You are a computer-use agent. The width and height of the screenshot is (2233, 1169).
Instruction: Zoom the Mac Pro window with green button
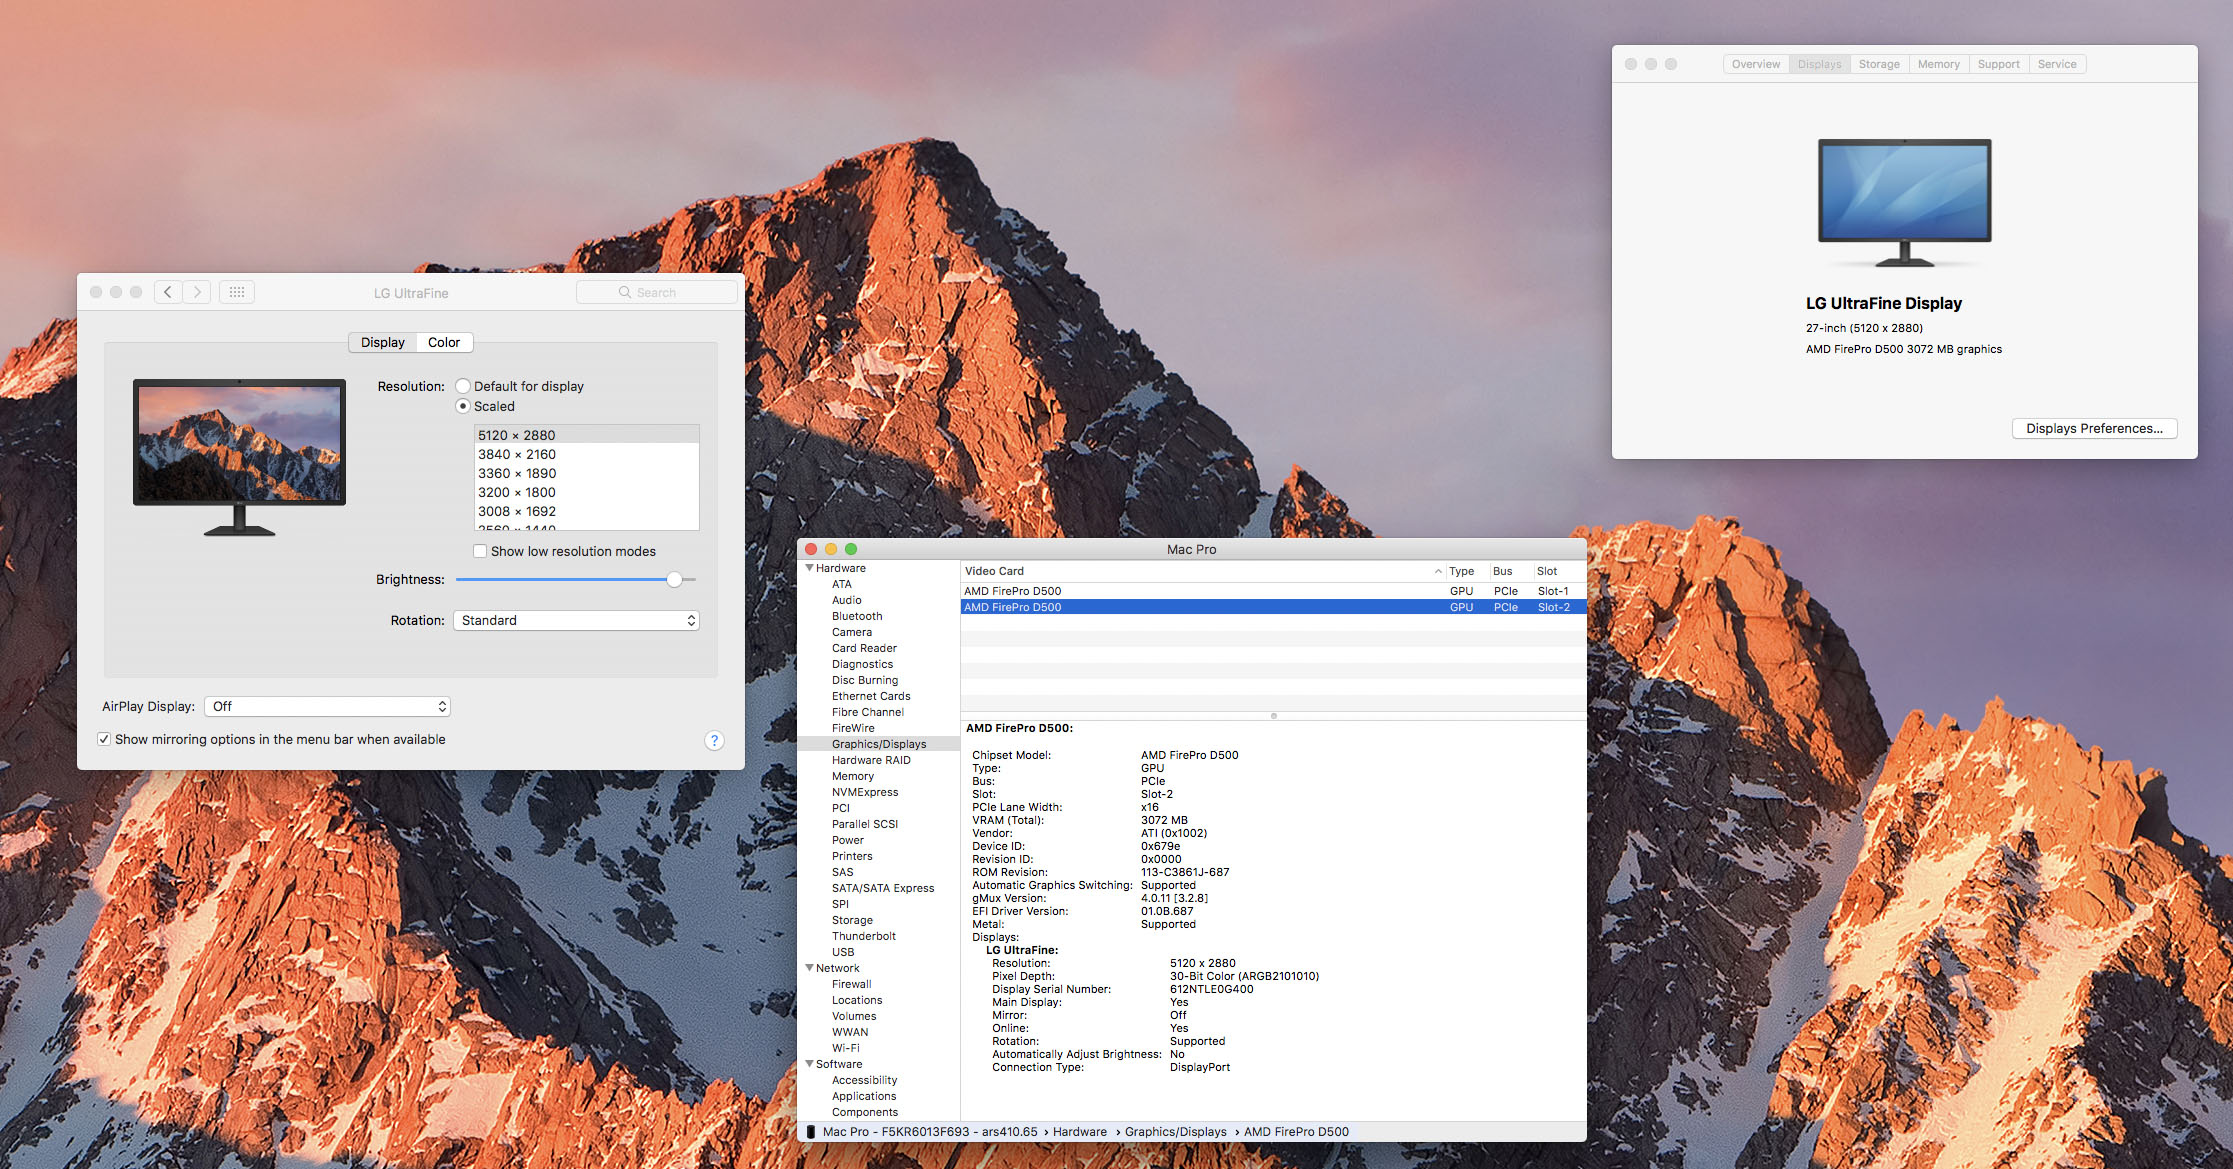tap(851, 549)
